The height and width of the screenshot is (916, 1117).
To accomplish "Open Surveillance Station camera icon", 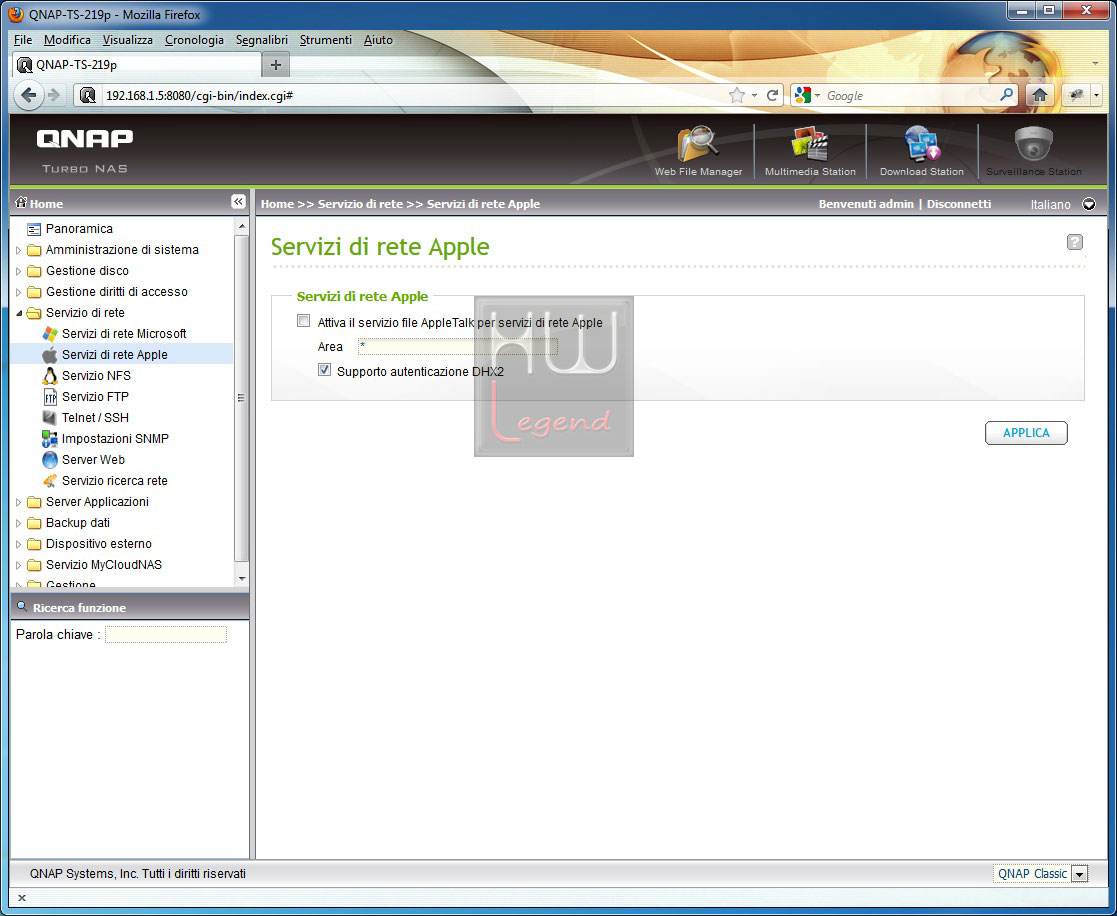I will coord(1034,145).
